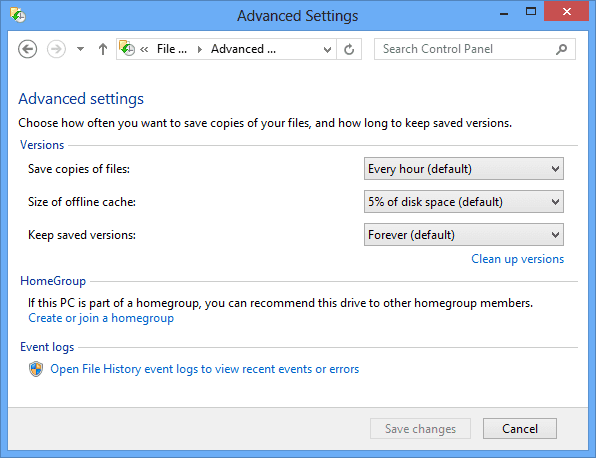Click the 'Versions' section label

coord(42,145)
